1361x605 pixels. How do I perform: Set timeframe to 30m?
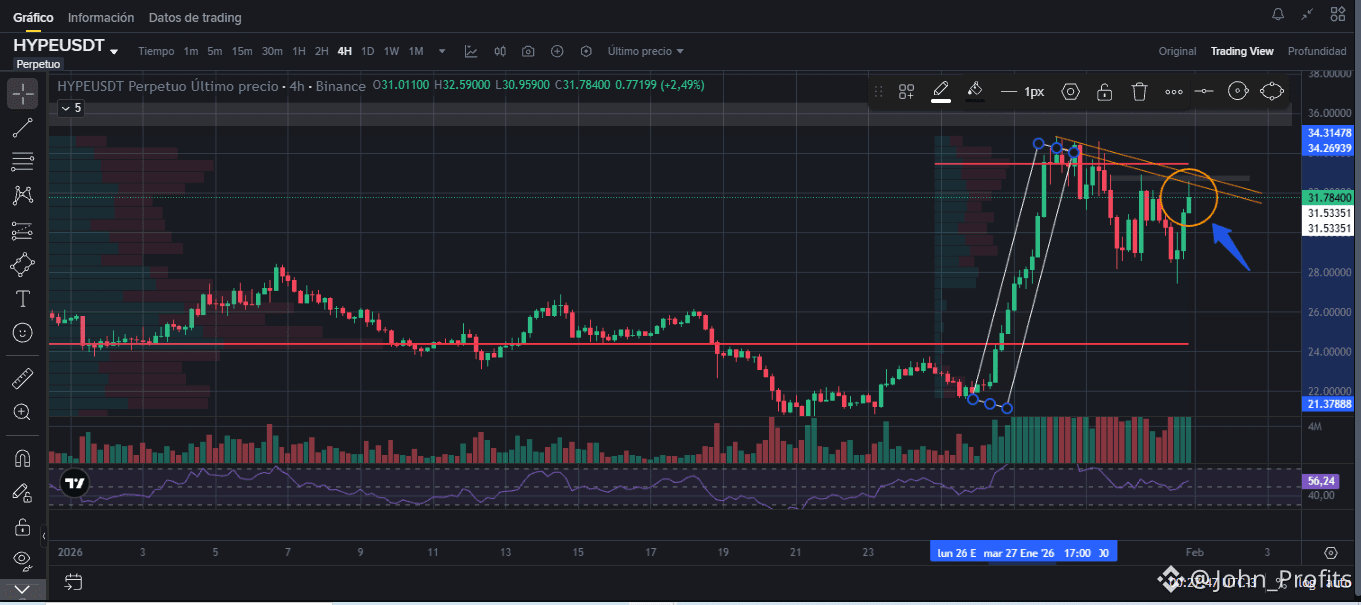coord(272,51)
